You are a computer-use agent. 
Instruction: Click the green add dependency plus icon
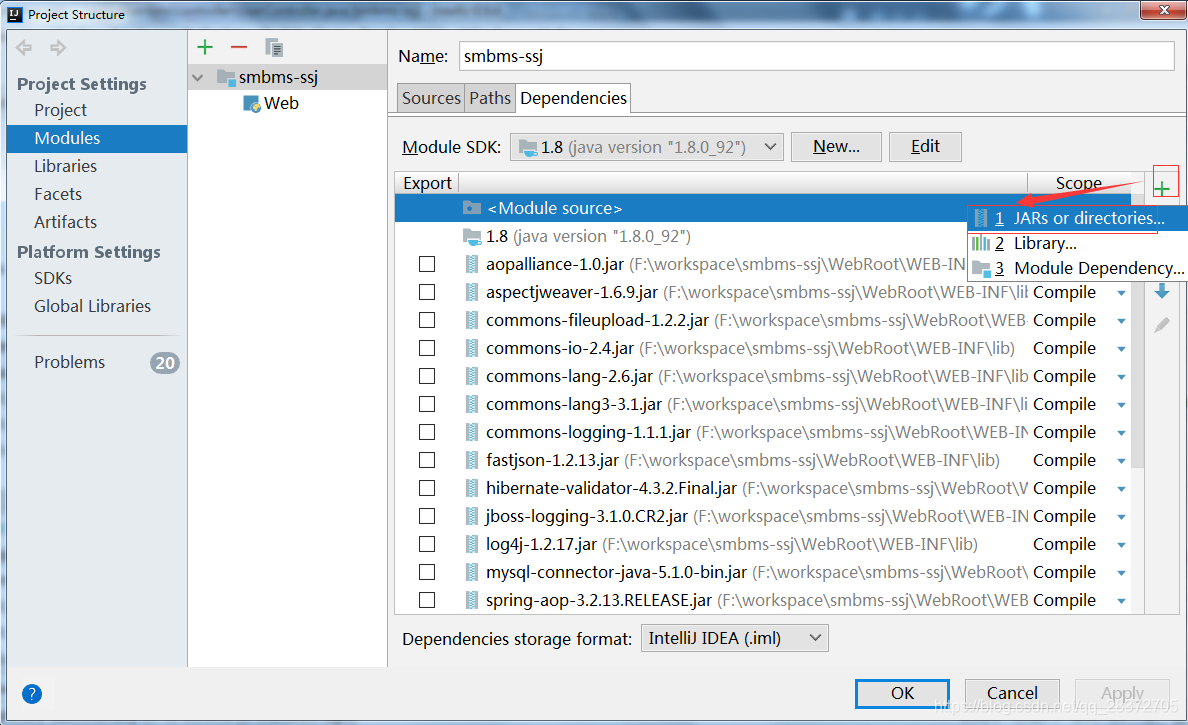click(x=1162, y=188)
